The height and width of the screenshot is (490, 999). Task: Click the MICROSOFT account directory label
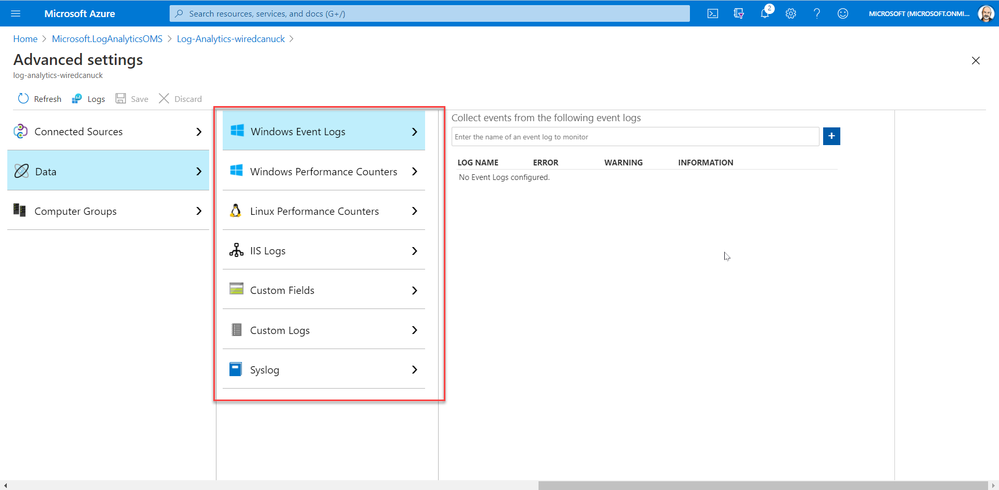(x=921, y=13)
